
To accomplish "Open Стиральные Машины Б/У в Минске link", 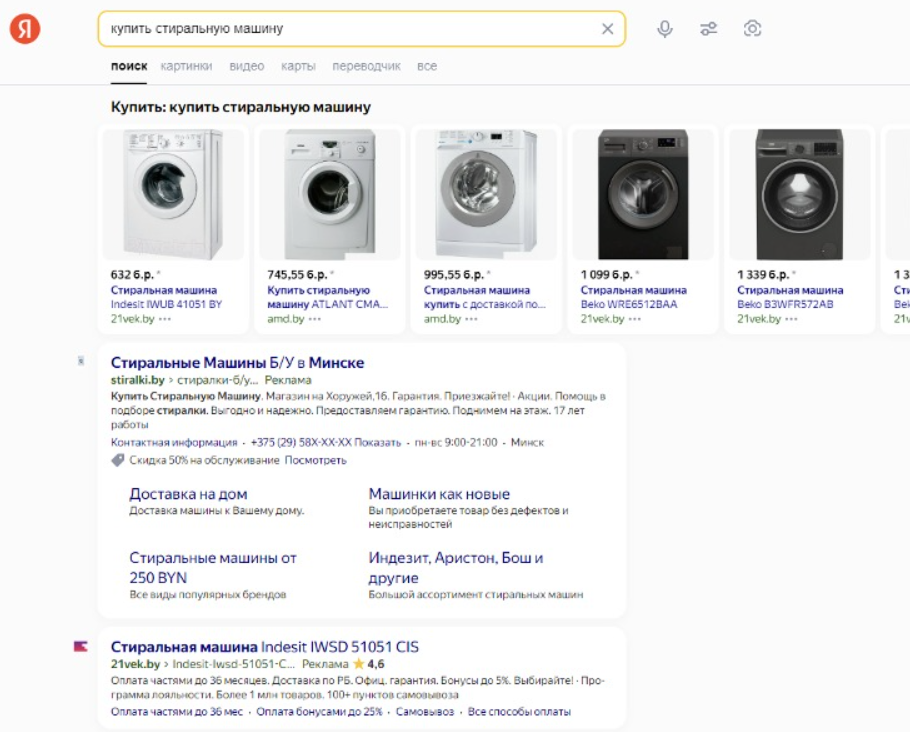I will pyautogui.click(x=237, y=362).
